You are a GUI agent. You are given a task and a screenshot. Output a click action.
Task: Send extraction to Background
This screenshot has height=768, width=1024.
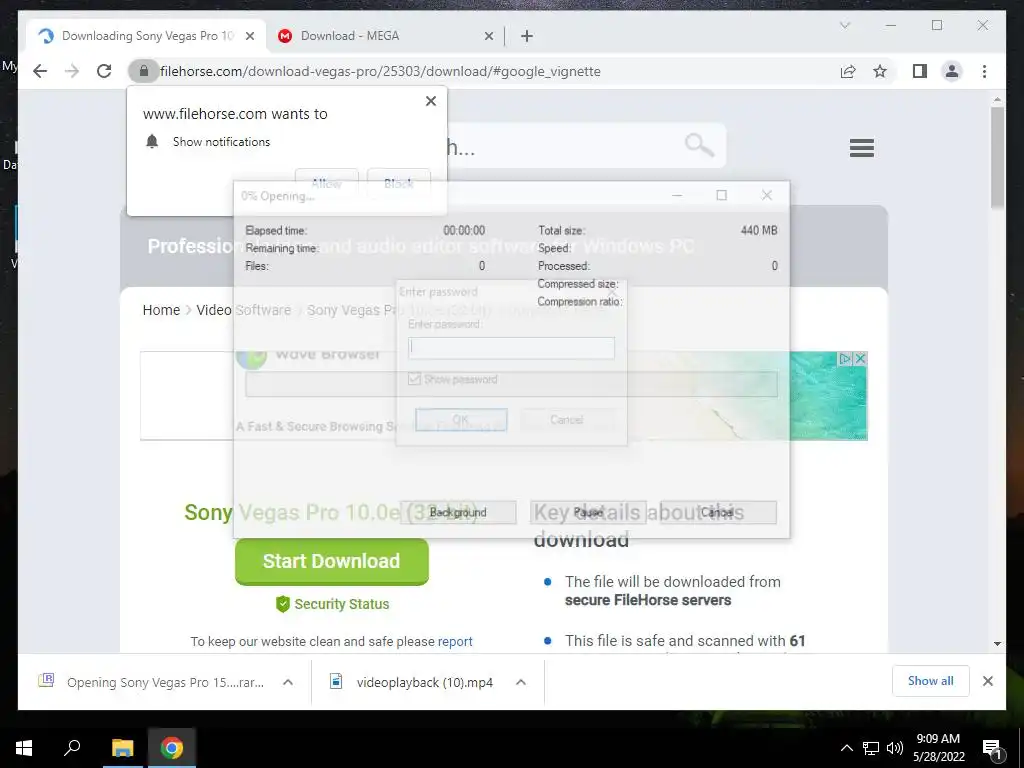[458, 513]
